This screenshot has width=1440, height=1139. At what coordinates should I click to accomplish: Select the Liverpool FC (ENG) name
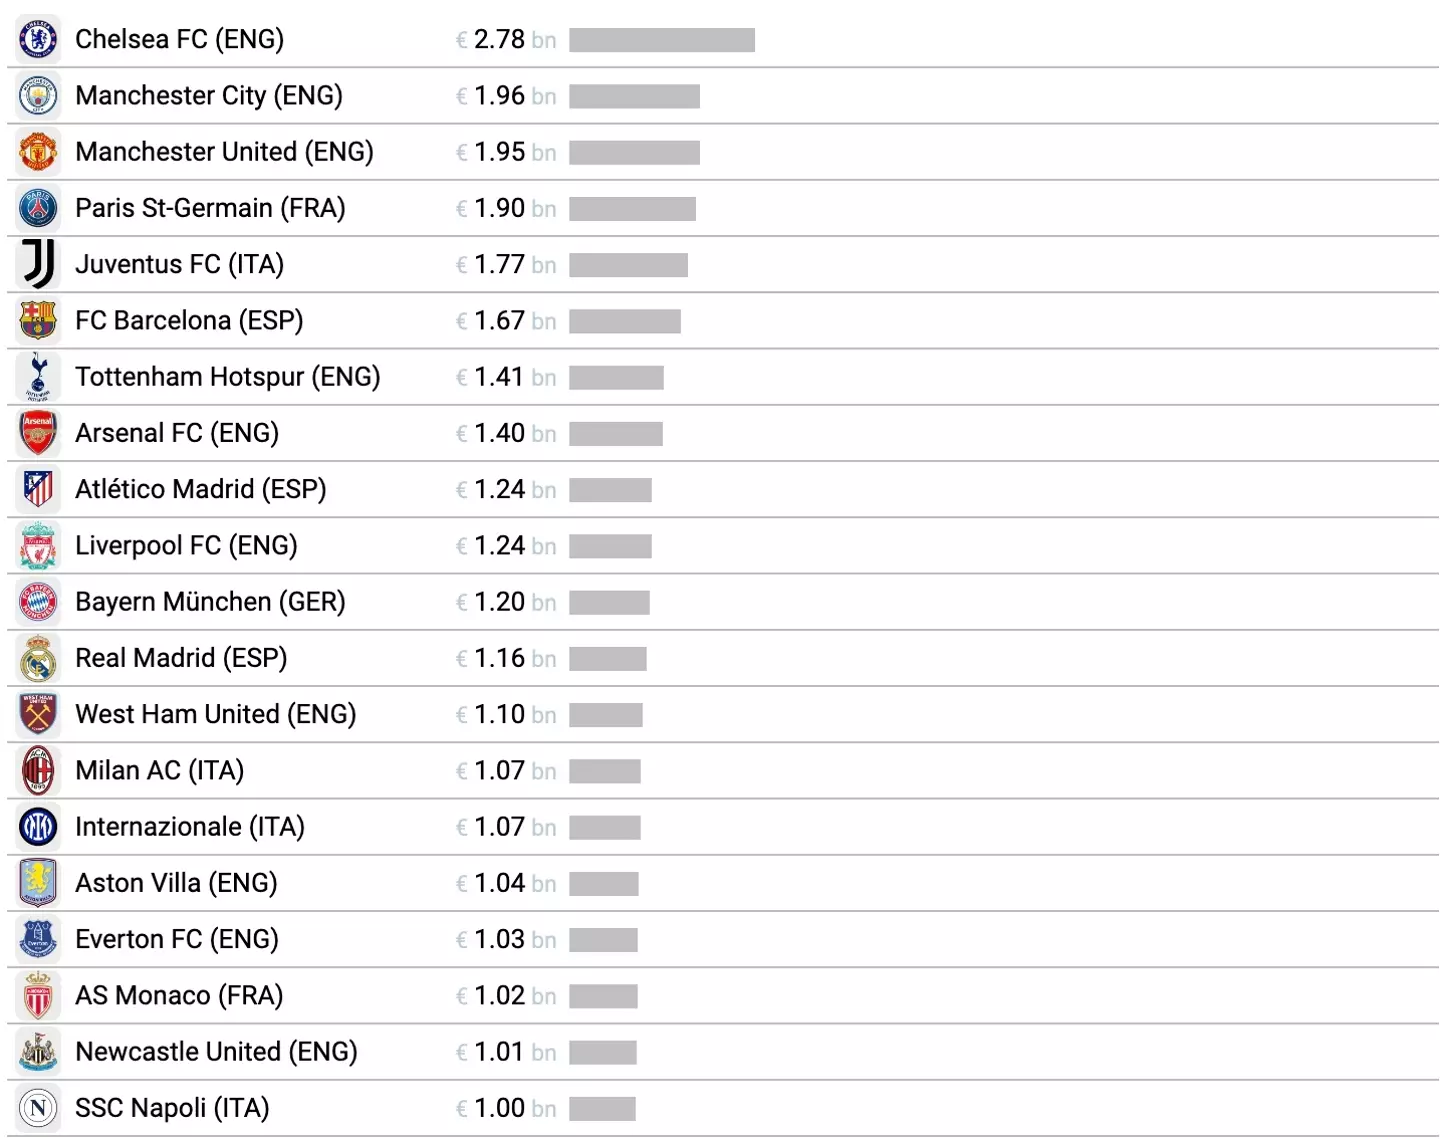click(186, 546)
